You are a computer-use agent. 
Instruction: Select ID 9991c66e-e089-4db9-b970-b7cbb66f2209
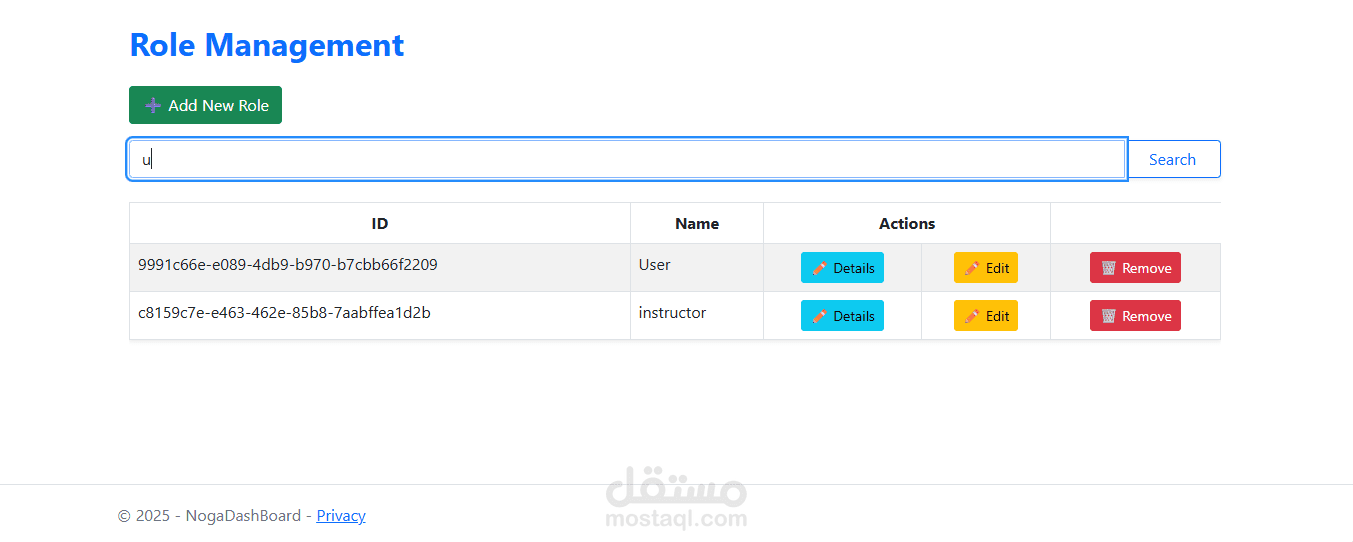tap(288, 265)
